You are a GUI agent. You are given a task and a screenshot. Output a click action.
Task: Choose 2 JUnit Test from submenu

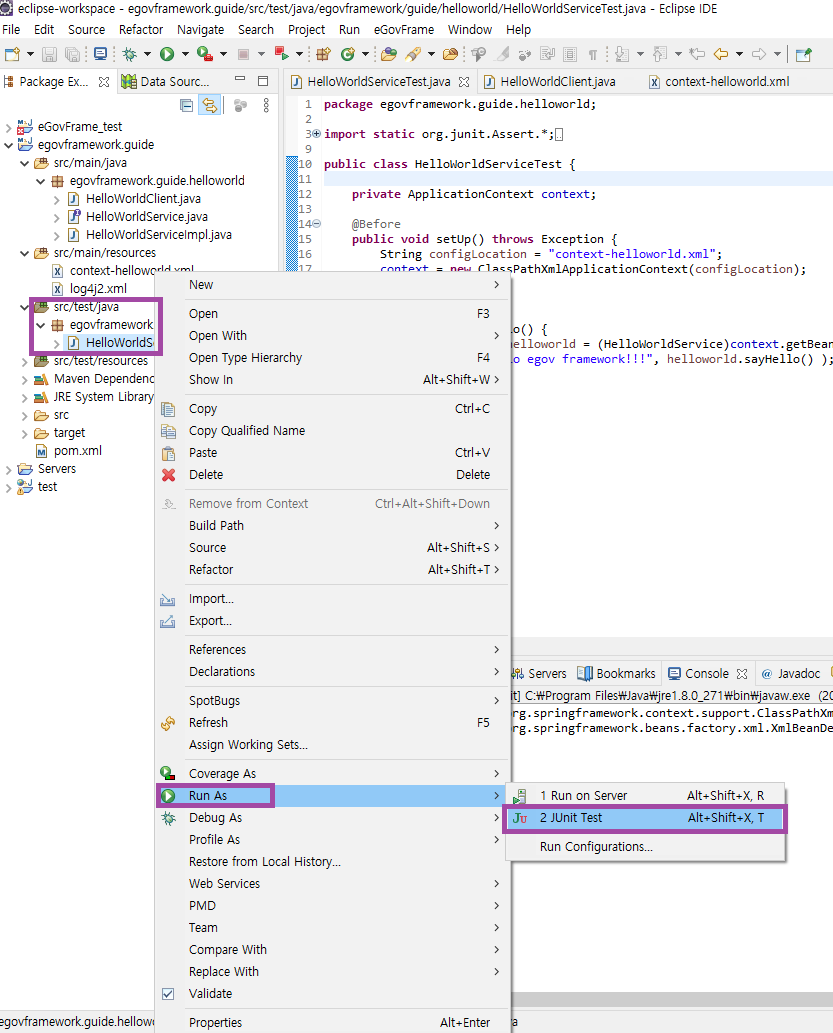(645, 818)
